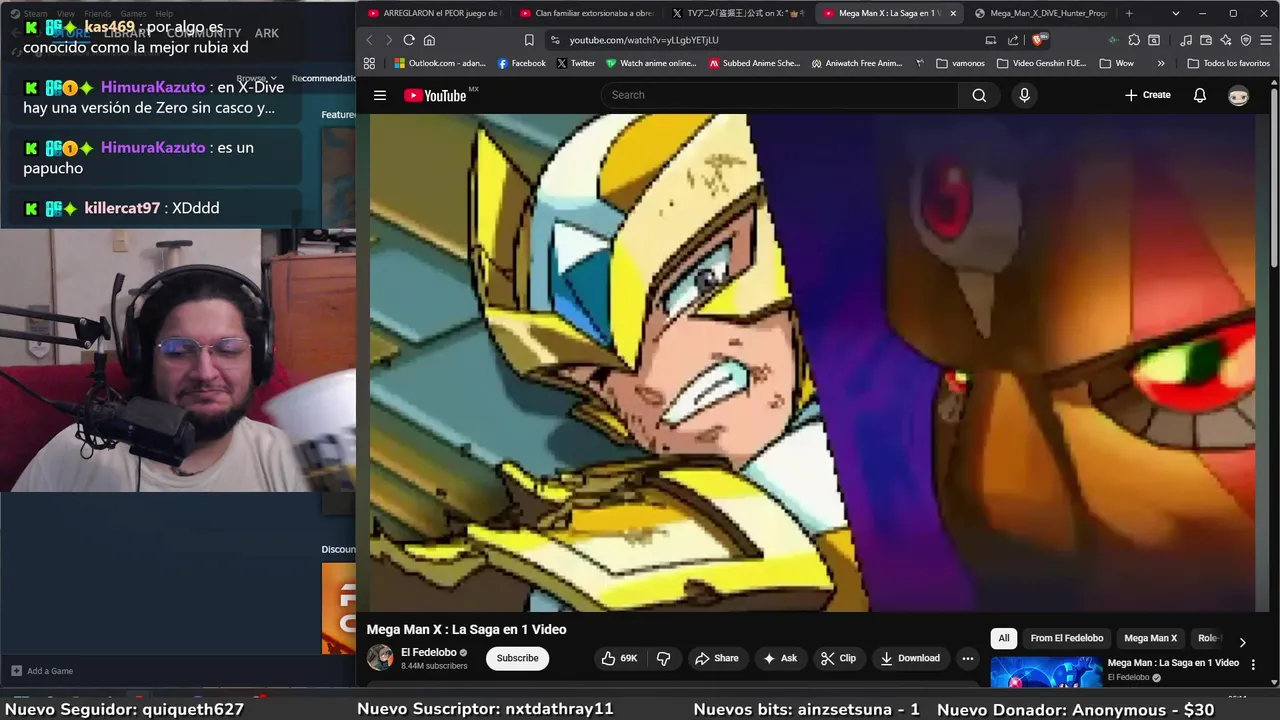
Task: Open LIBRARY tab in Steam window
Action: click(x=127, y=33)
